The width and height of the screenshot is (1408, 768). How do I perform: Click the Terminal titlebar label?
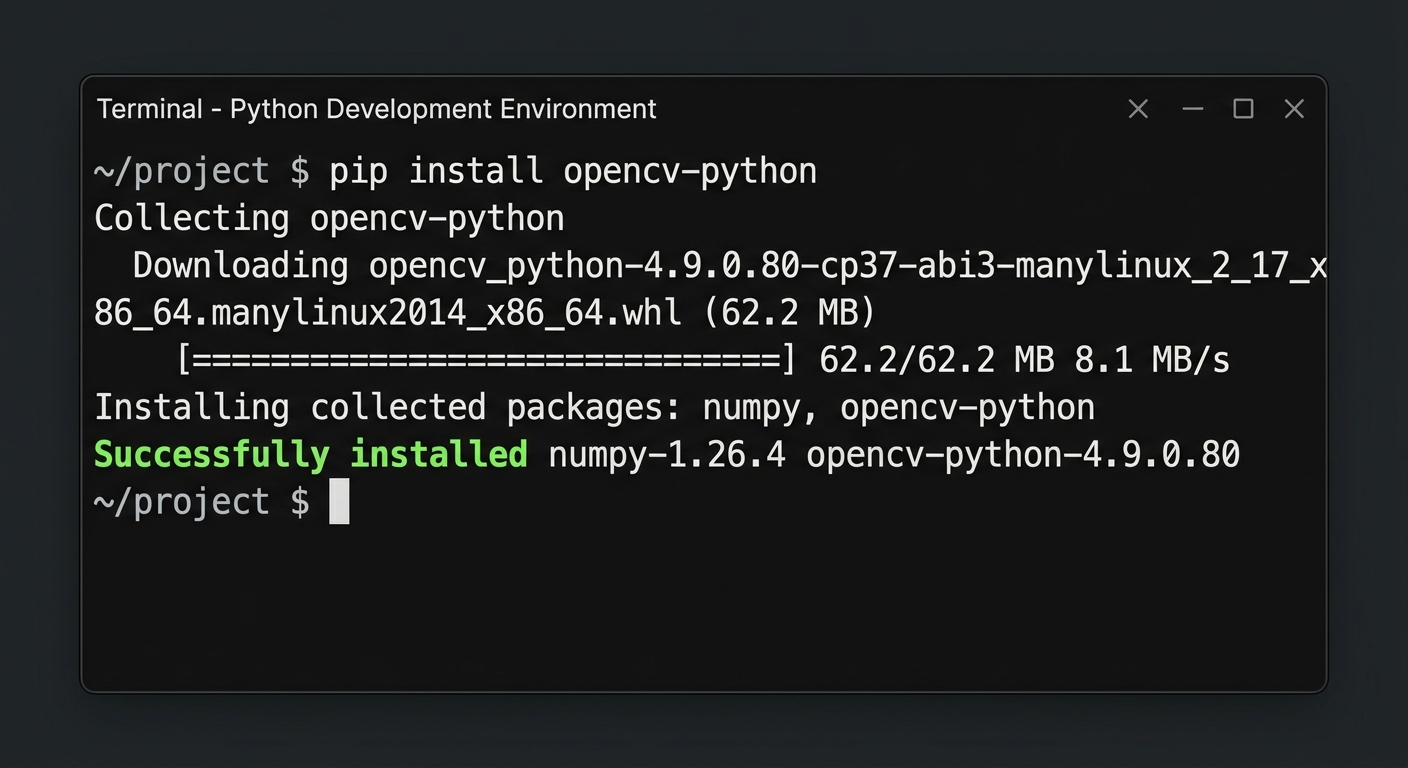150,108
